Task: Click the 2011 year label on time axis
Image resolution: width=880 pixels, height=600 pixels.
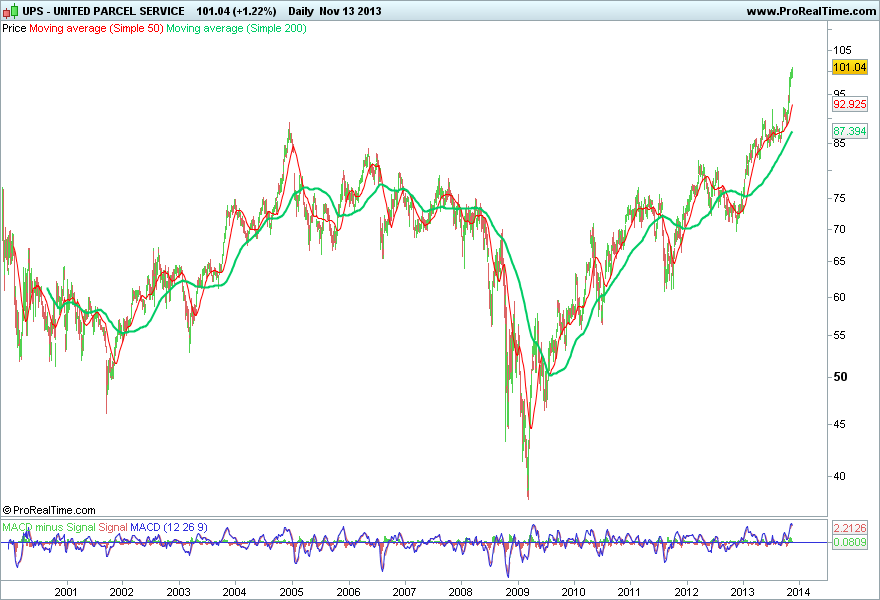Action: (x=629, y=592)
